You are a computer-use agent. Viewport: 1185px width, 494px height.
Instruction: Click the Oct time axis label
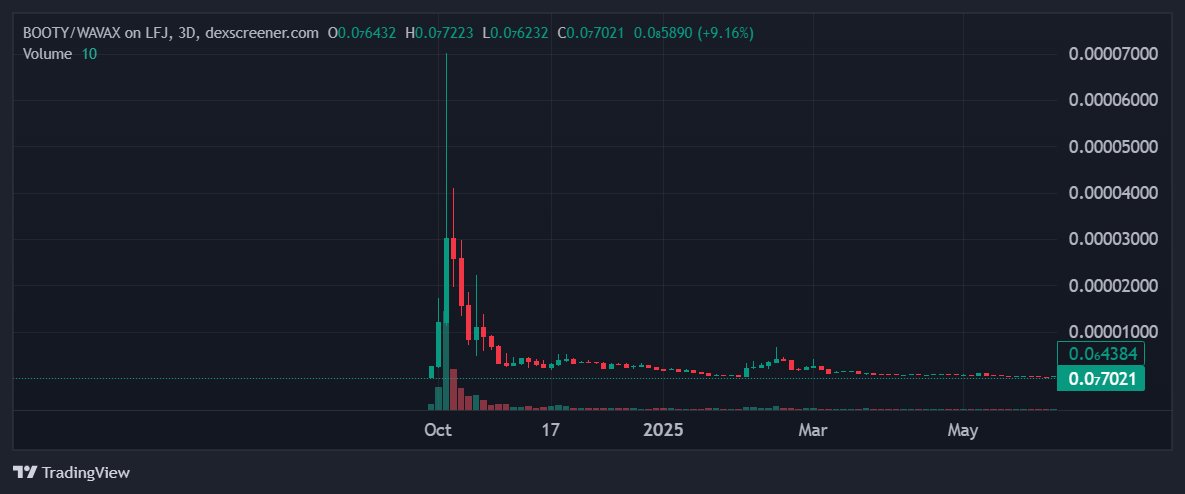click(x=438, y=431)
